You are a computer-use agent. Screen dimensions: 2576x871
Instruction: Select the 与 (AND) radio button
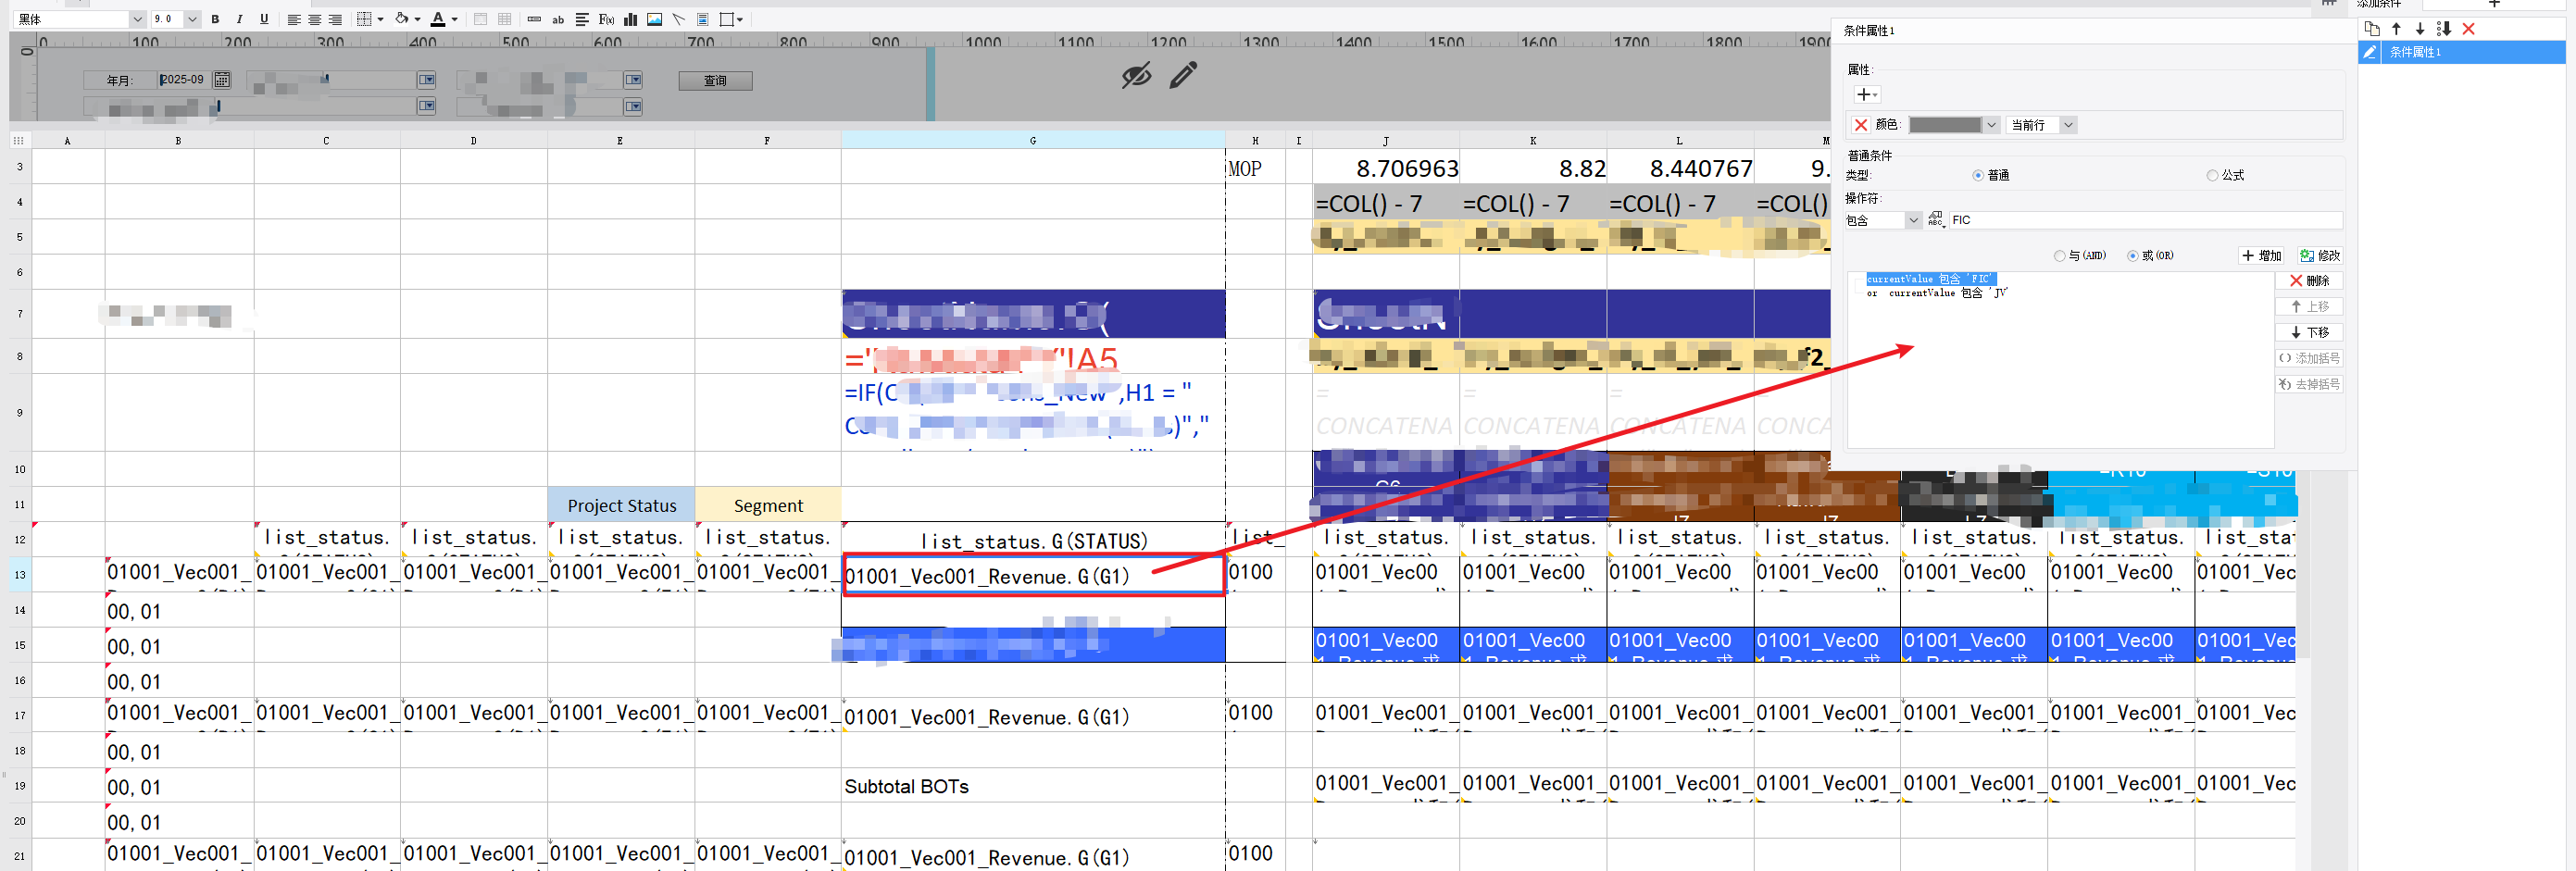tap(2059, 256)
